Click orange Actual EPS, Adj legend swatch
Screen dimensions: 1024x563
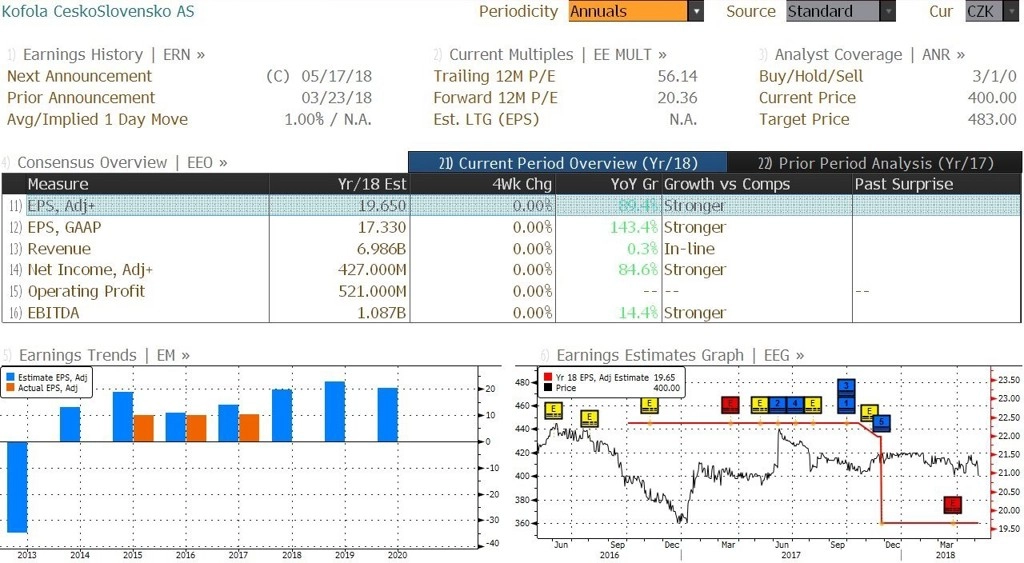pyautogui.click(x=10, y=388)
